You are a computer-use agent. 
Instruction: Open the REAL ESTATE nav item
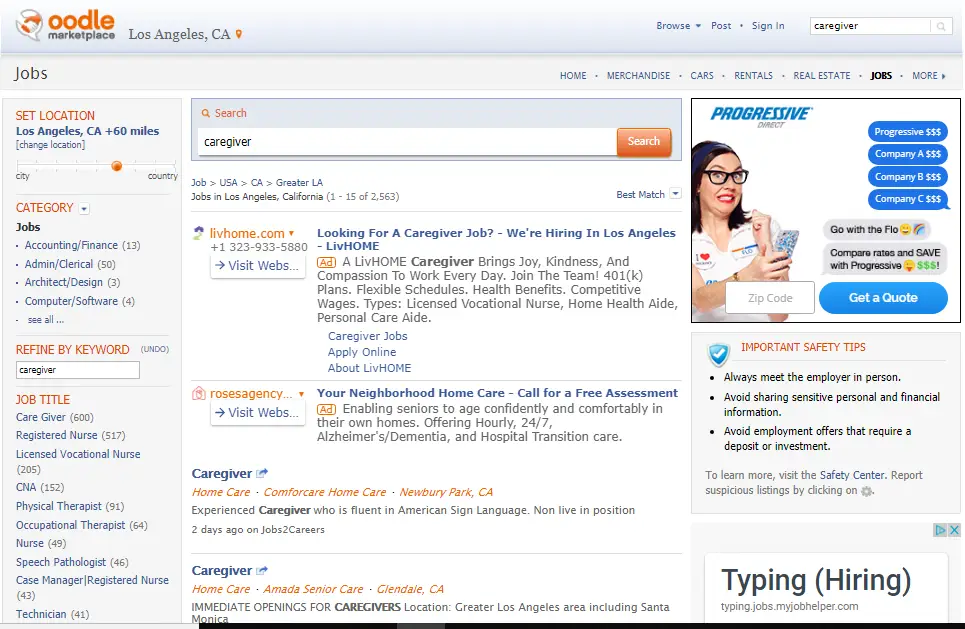822,76
